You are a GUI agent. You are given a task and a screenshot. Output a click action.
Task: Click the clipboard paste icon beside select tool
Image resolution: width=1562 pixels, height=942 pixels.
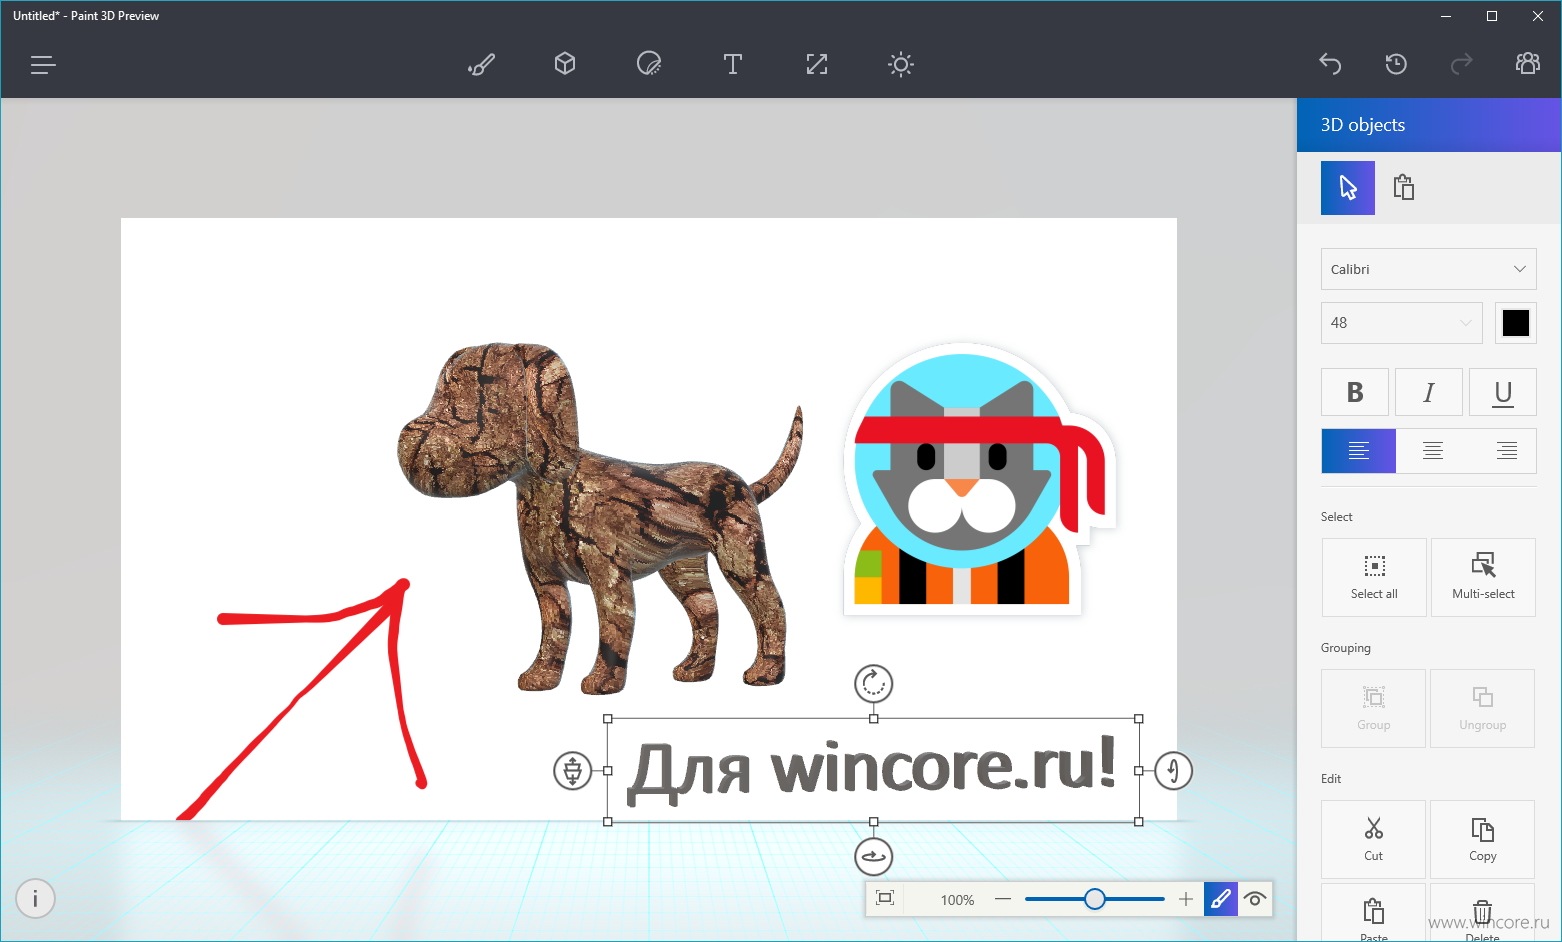point(1404,188)
